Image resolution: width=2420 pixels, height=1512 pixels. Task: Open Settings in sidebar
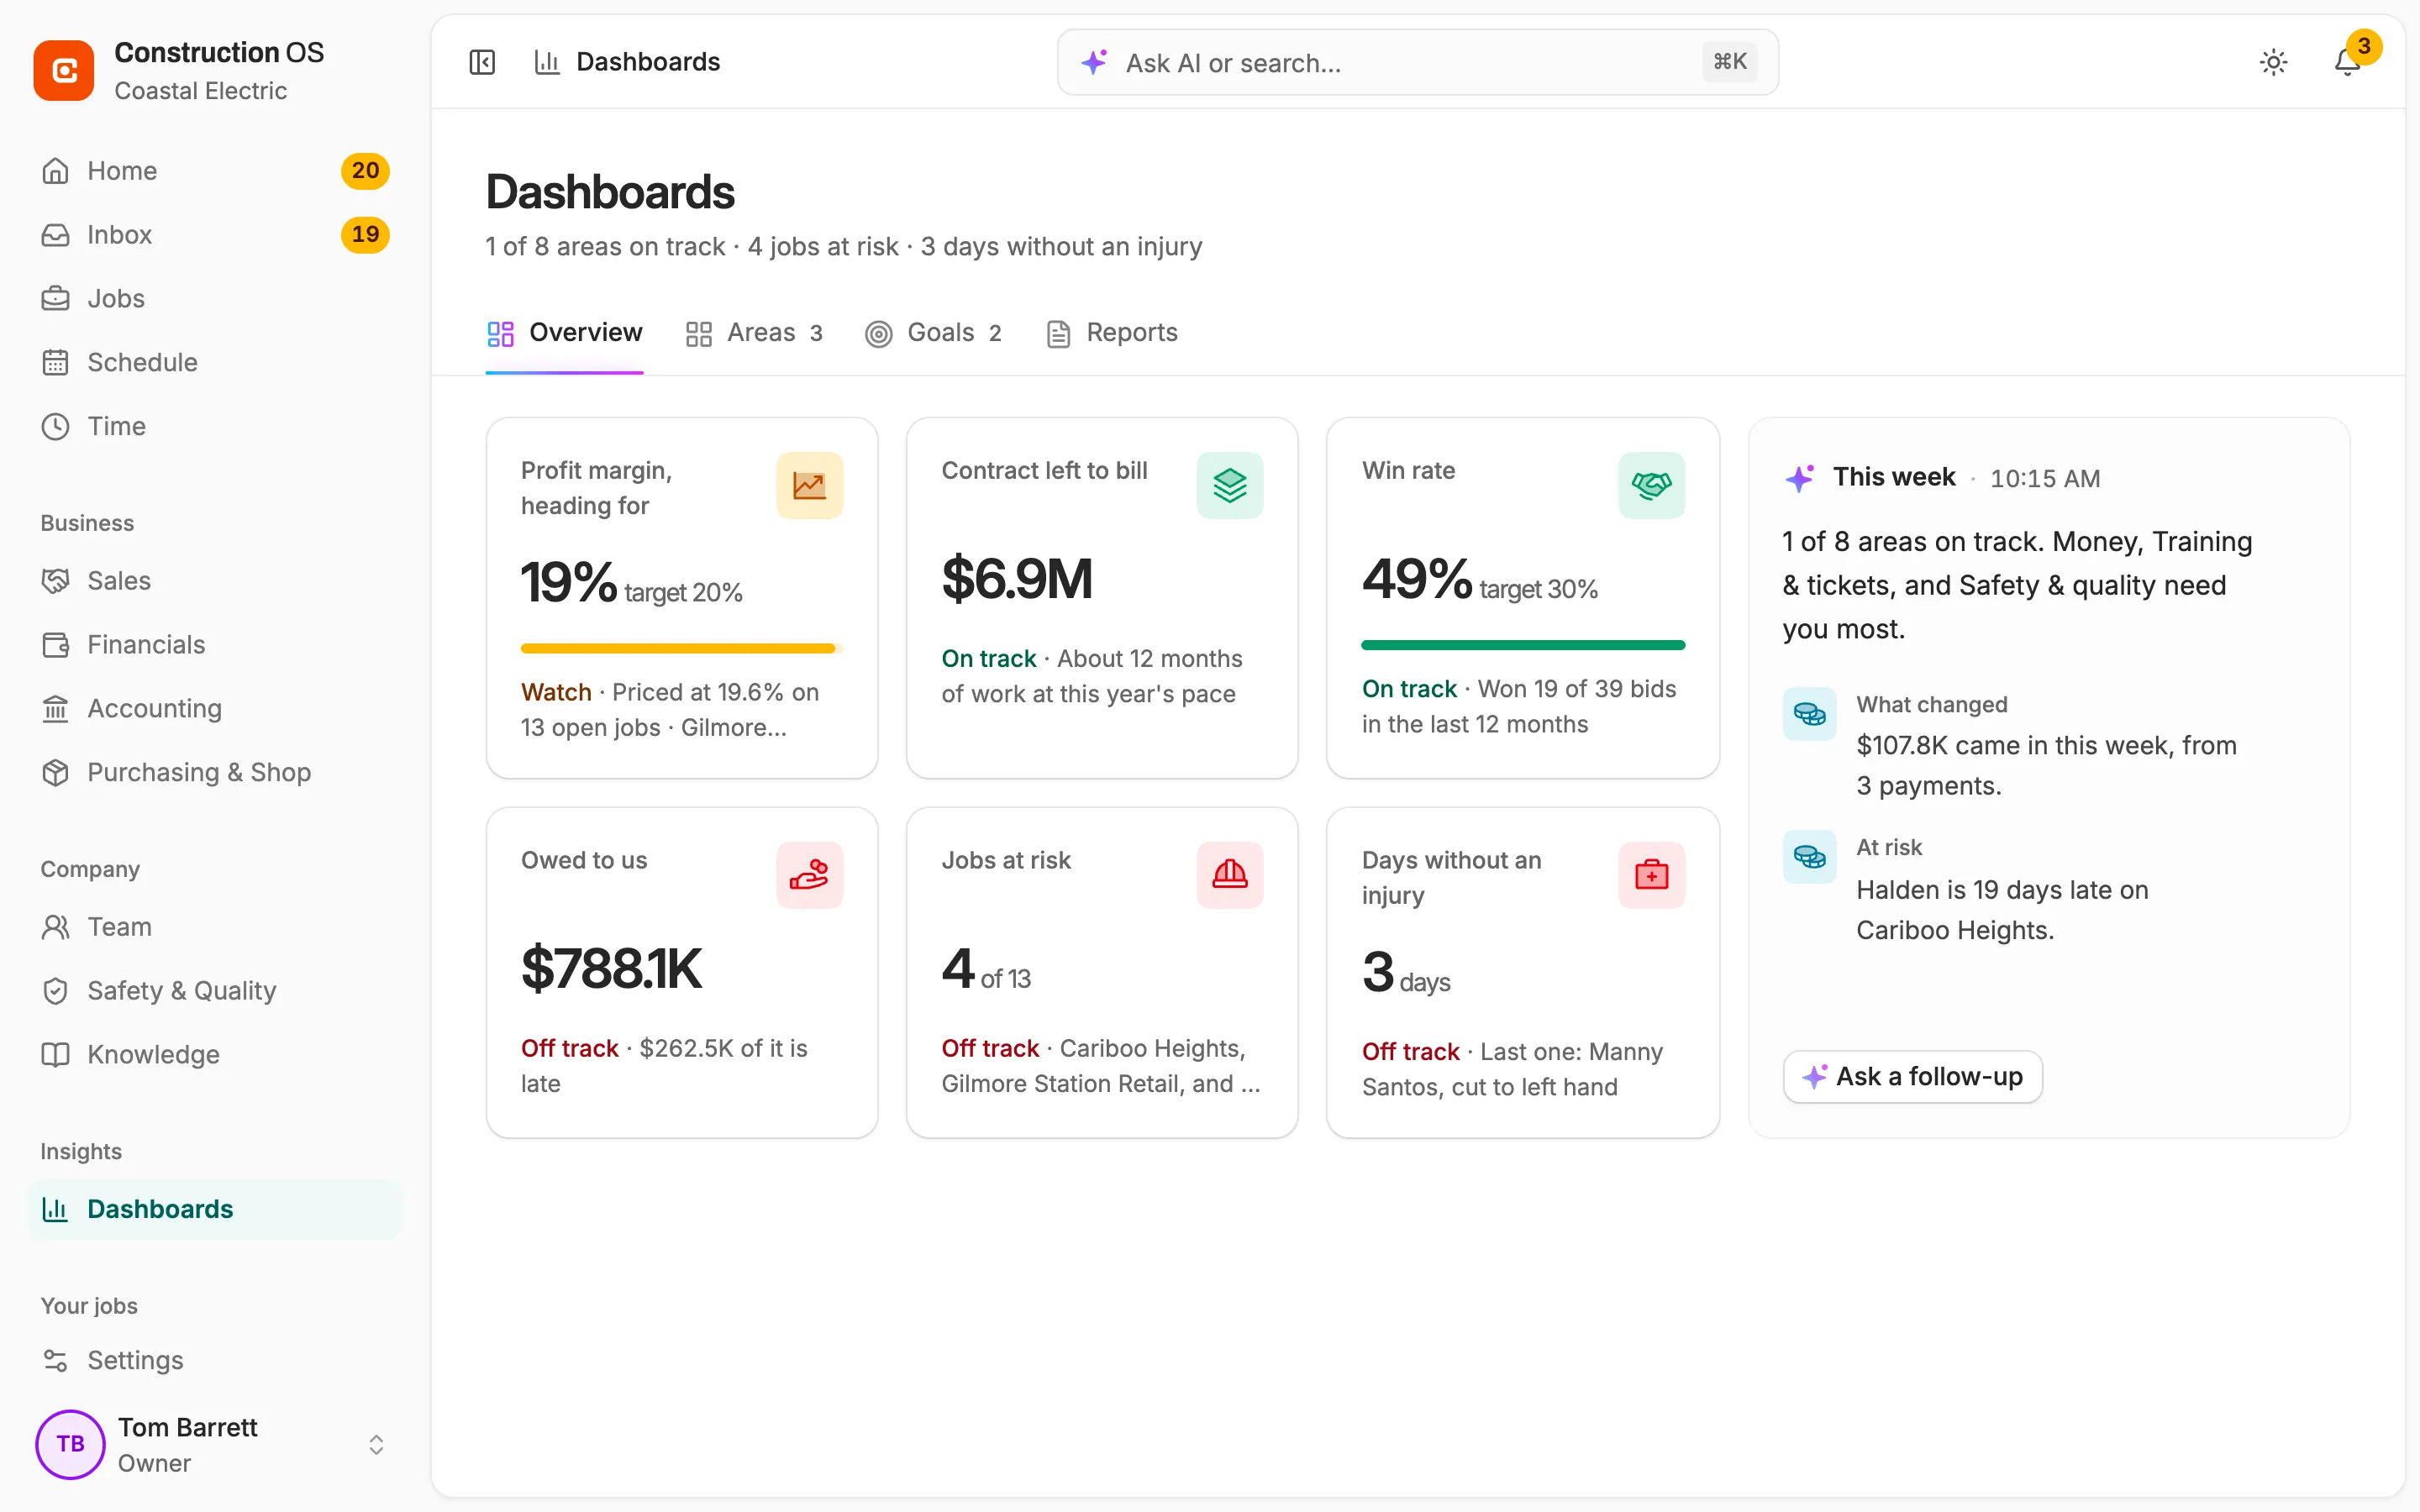pyautogui.click(x=215, y=1360)
